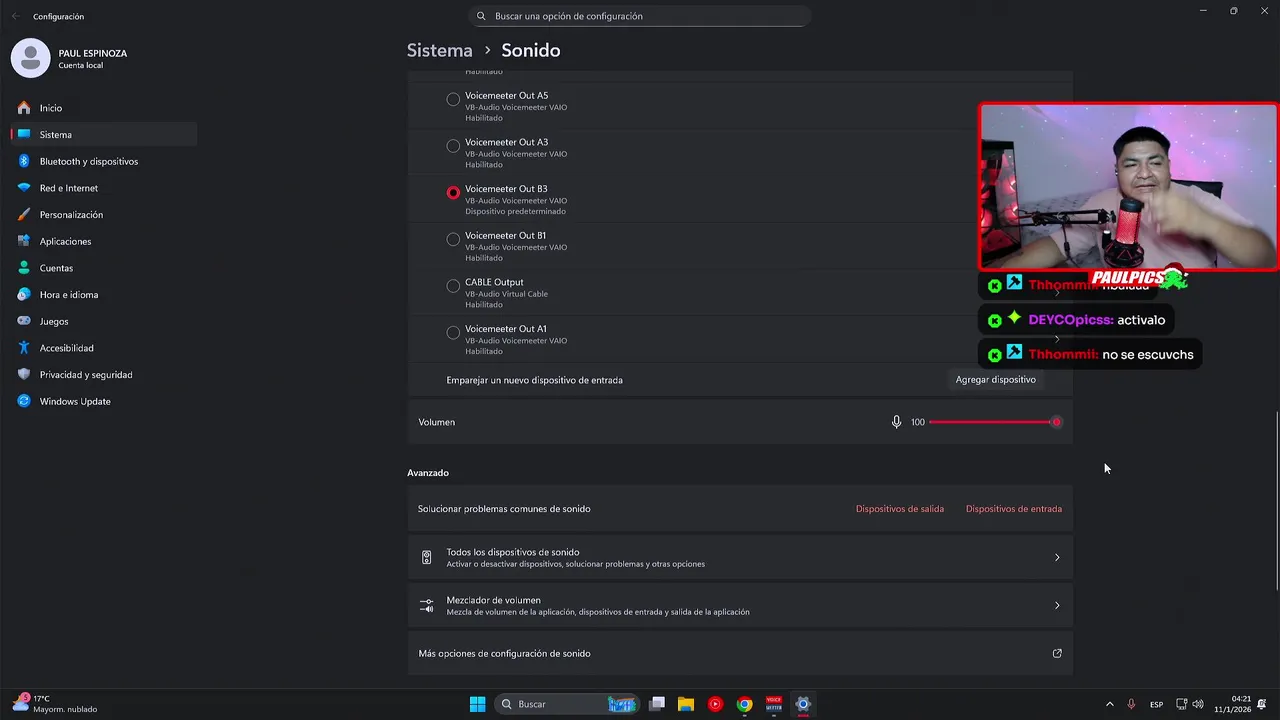Open Task View on the taskbar
This screenshot has width=1280, height=720.
[657, 704]
